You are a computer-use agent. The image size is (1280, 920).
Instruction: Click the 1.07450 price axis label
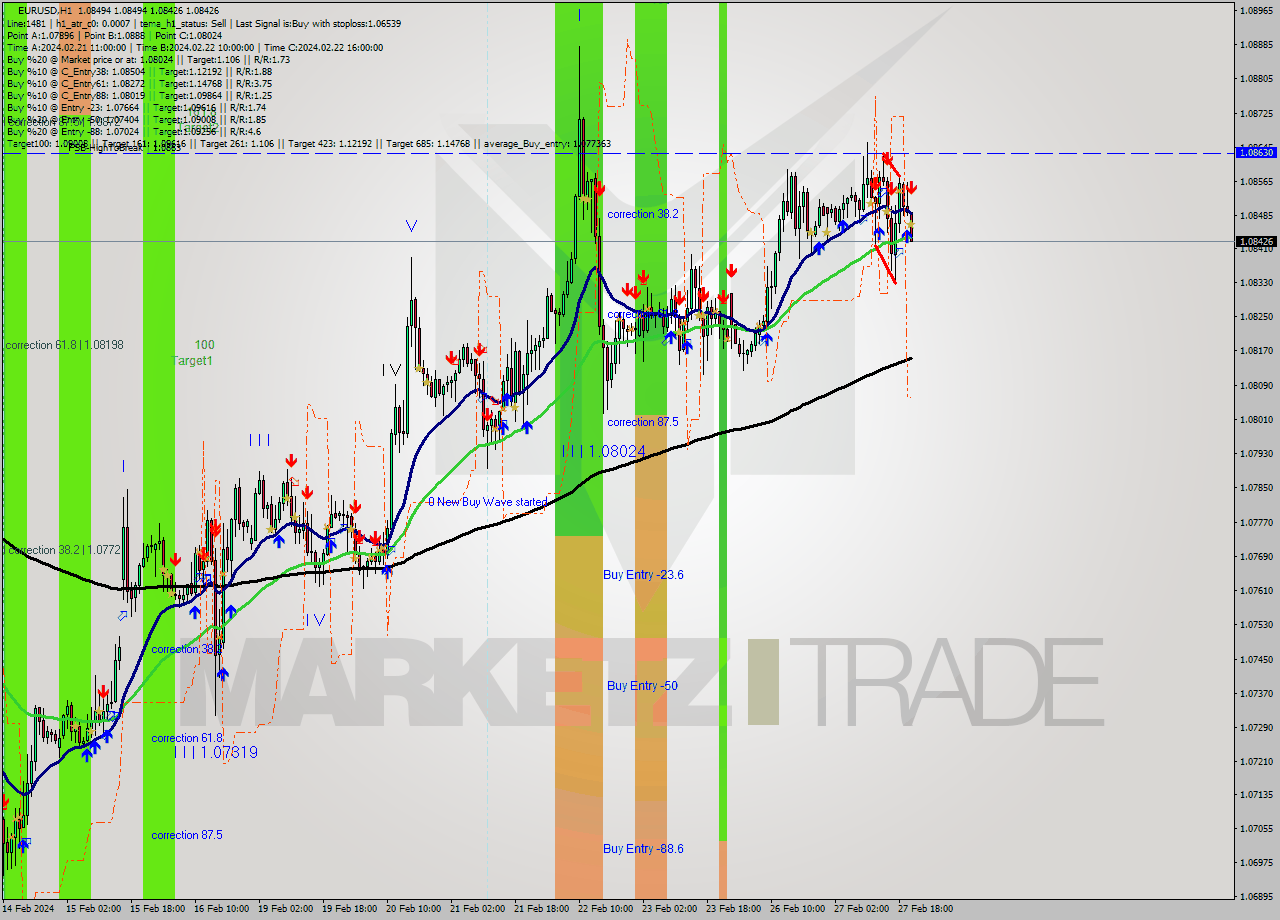tap(1256, 660)
